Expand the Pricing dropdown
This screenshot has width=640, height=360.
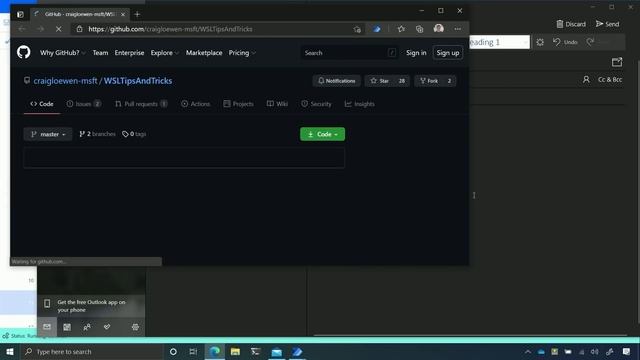tap(242, 53)
